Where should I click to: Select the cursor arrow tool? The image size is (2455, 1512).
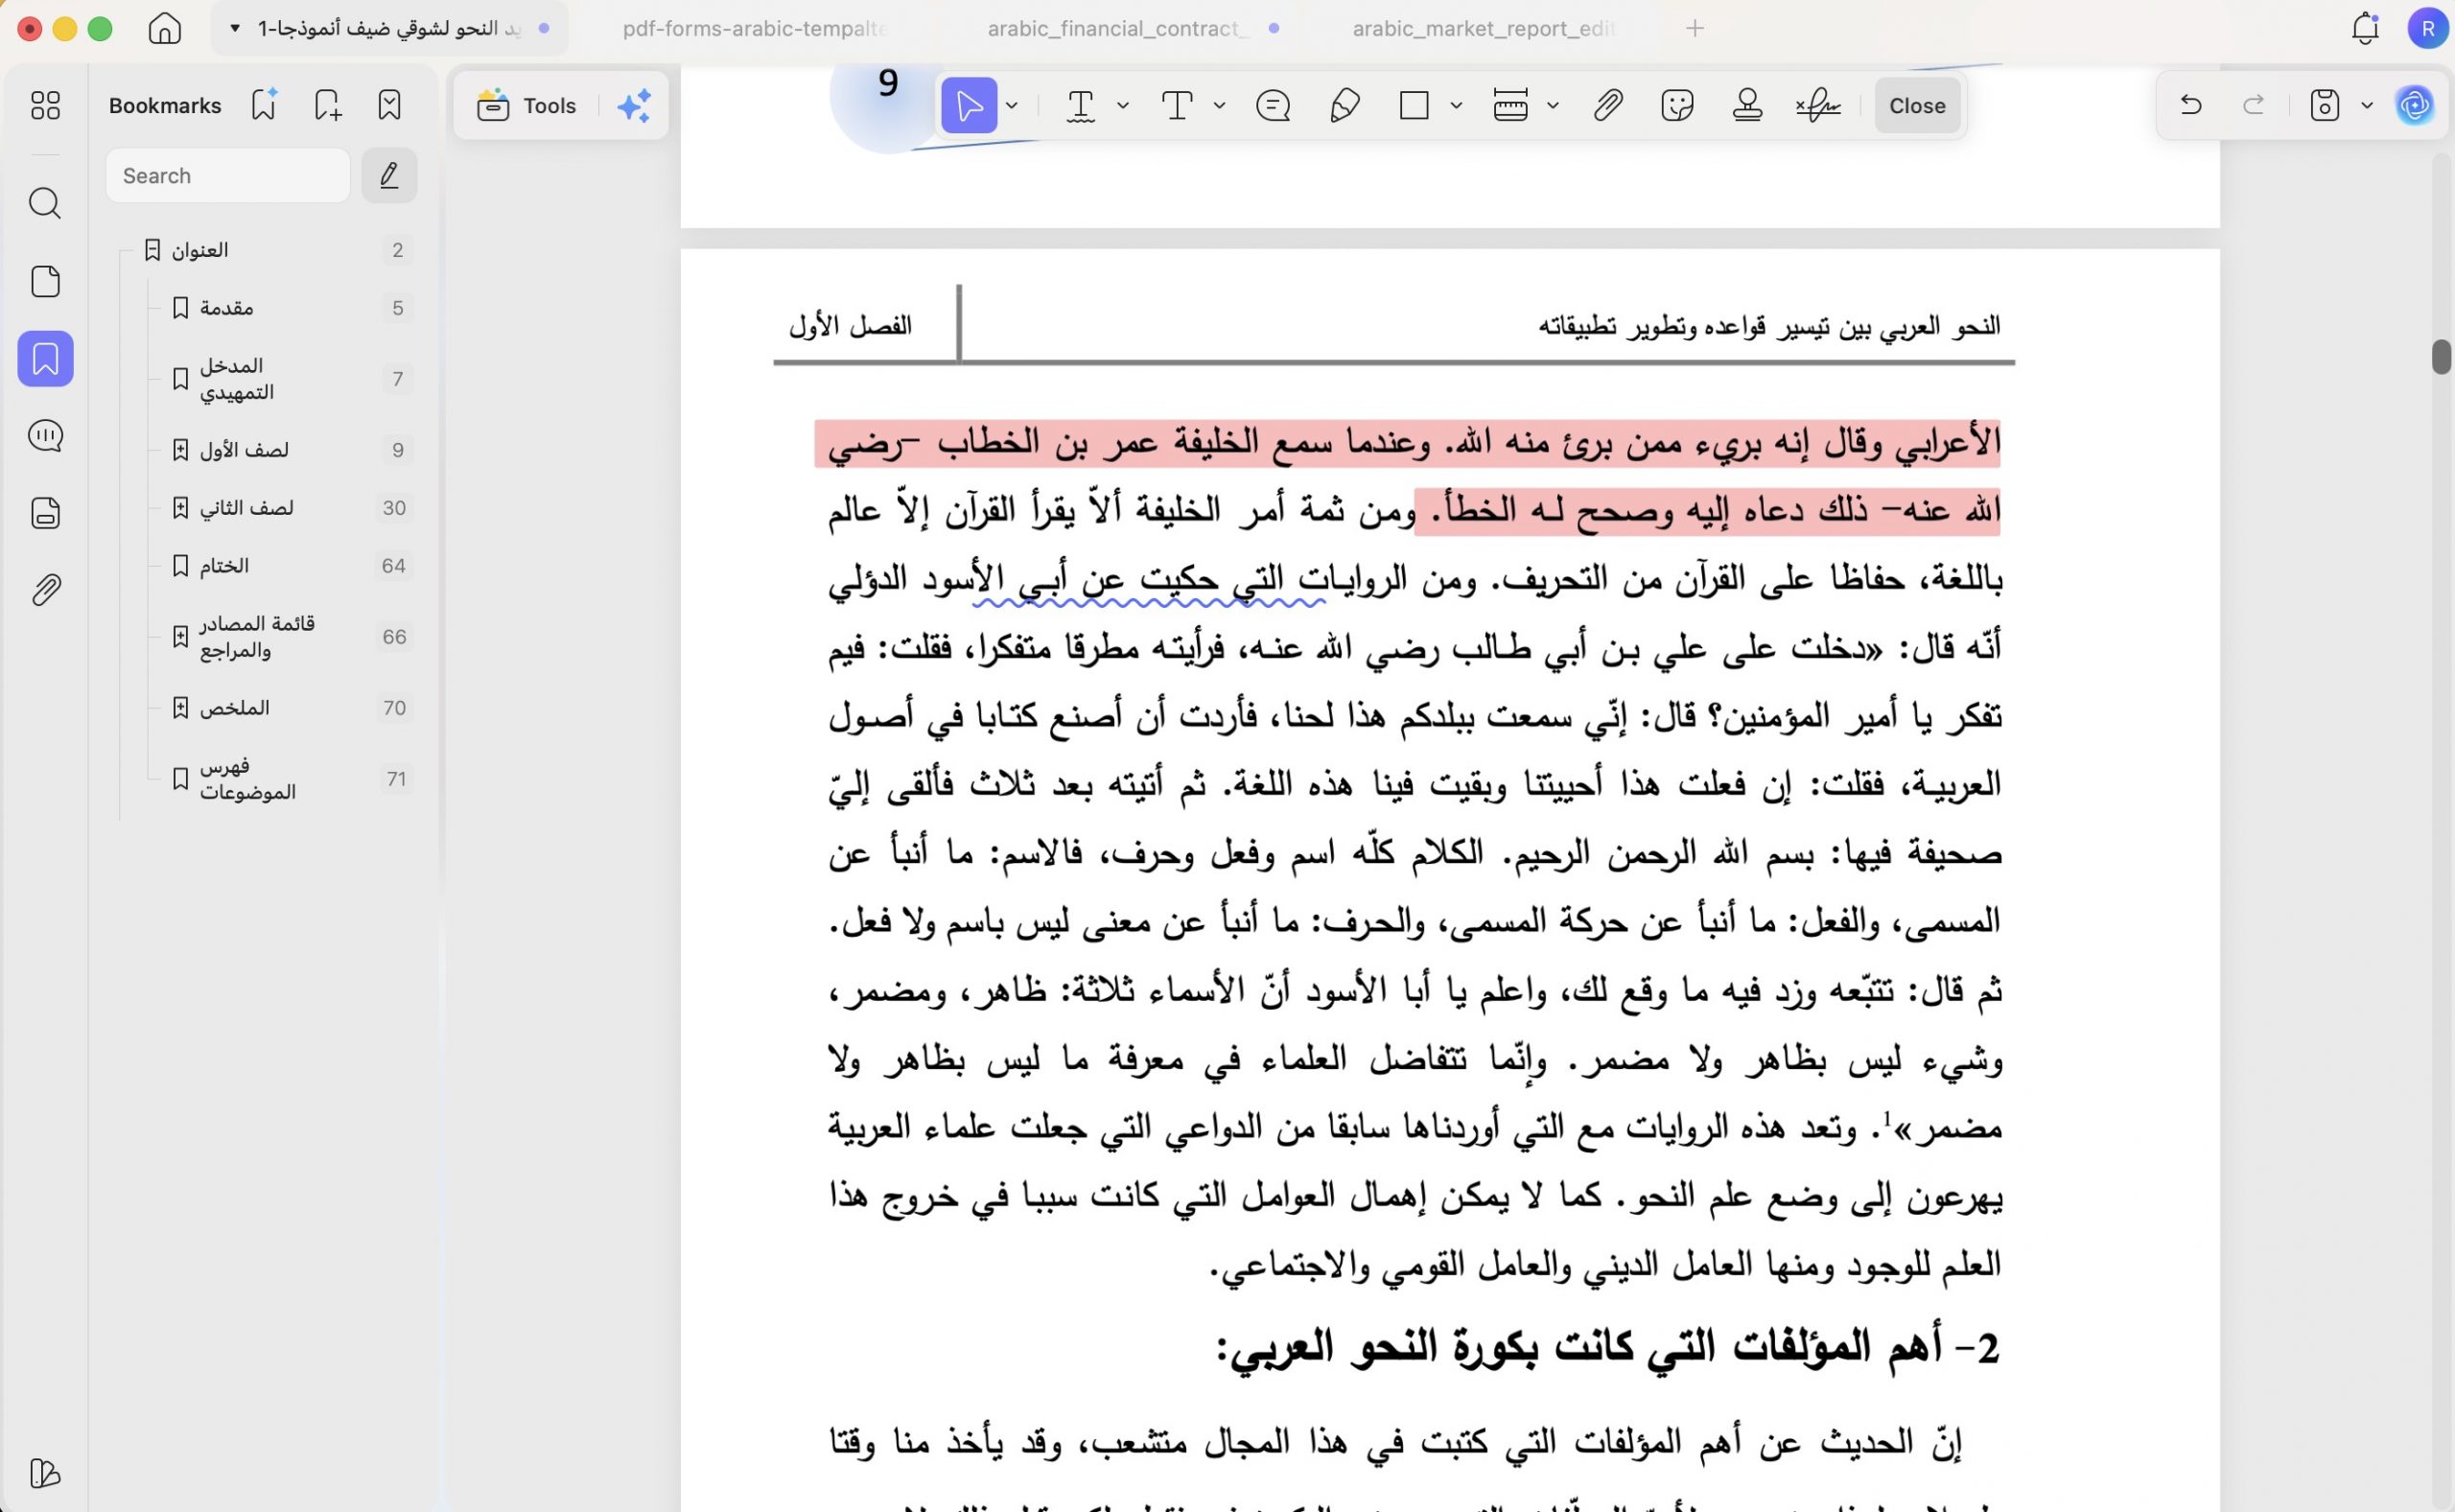point(969,105)
